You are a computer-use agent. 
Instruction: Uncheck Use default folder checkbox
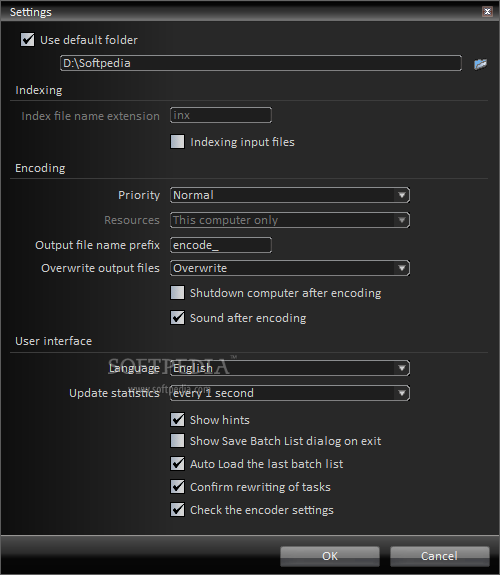tap(28, 40)
